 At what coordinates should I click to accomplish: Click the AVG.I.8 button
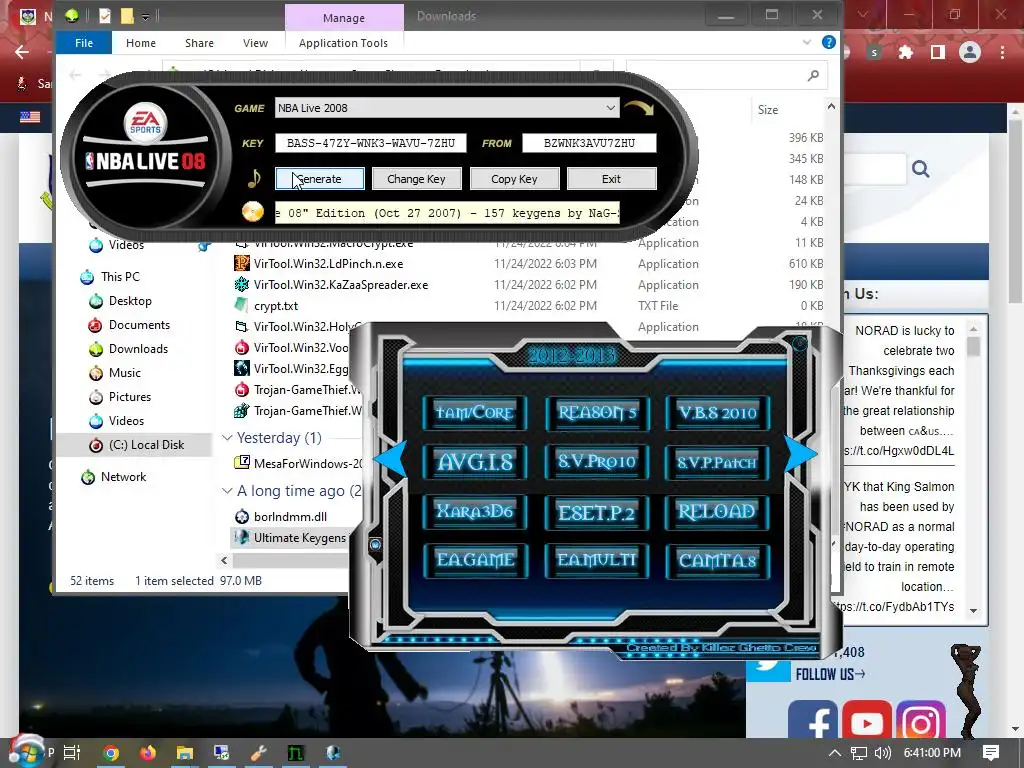click(475, 462)
